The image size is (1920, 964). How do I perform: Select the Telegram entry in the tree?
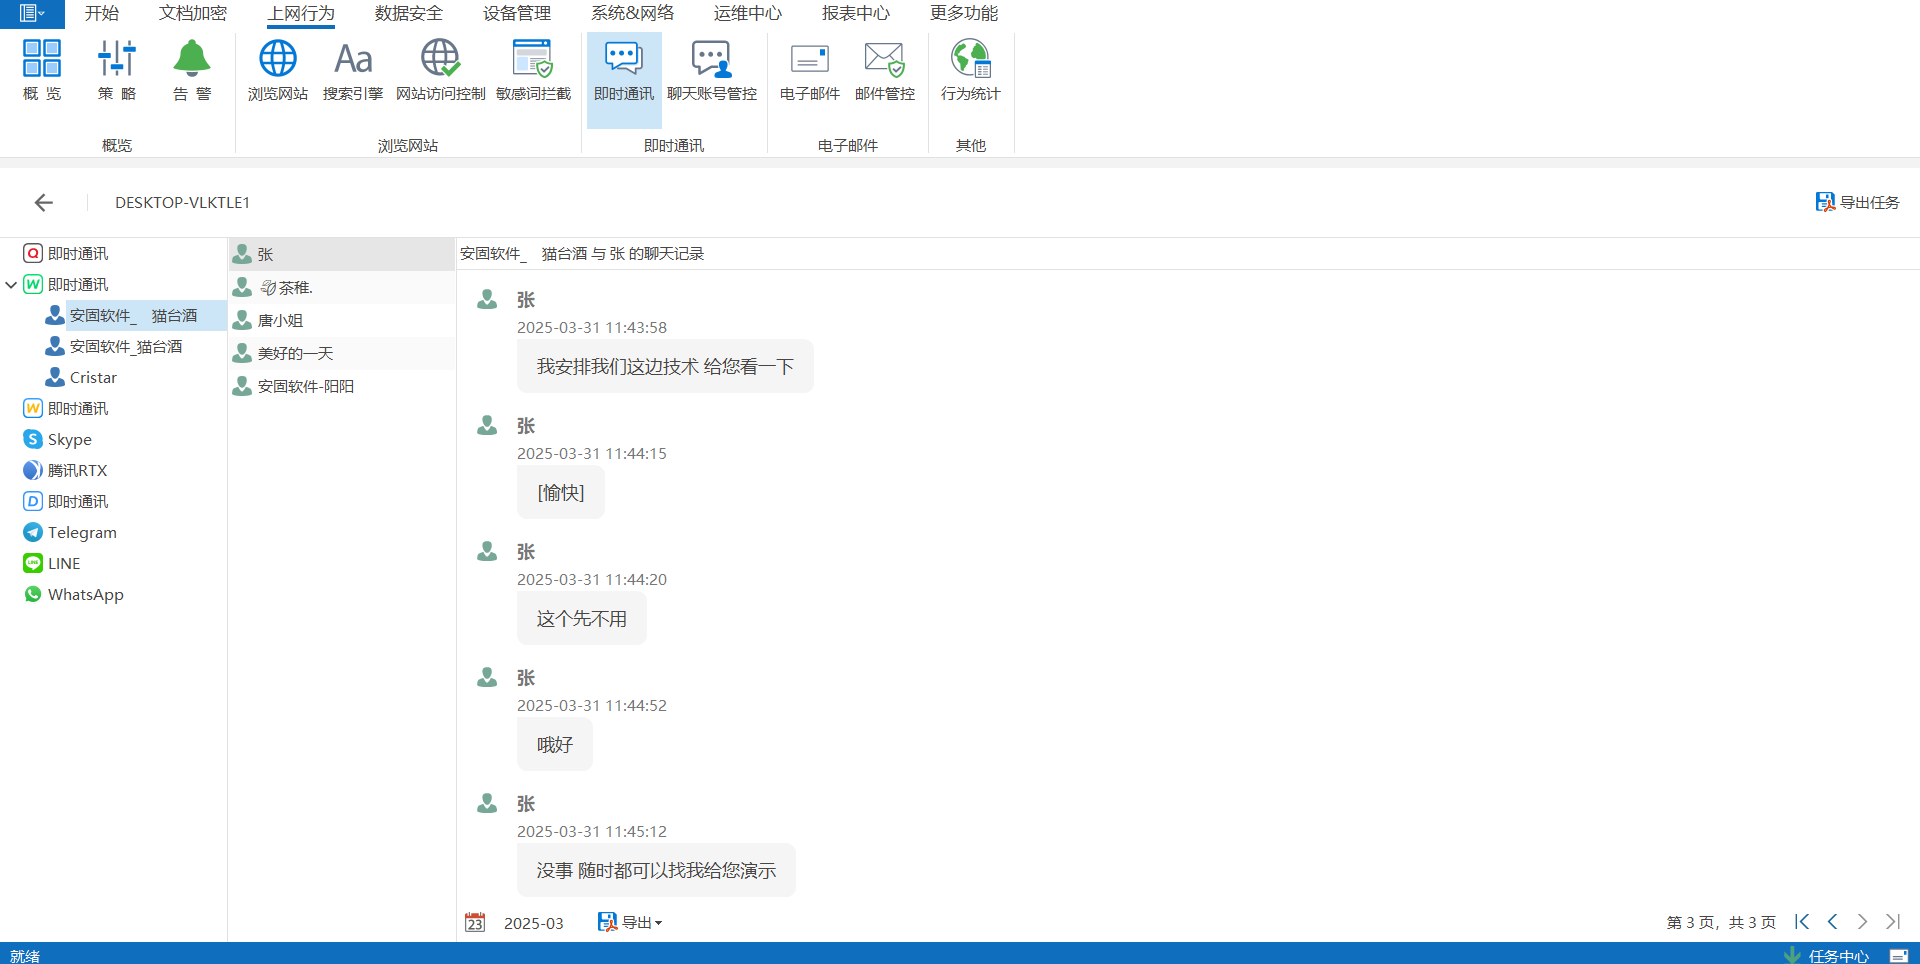[82, 532]
